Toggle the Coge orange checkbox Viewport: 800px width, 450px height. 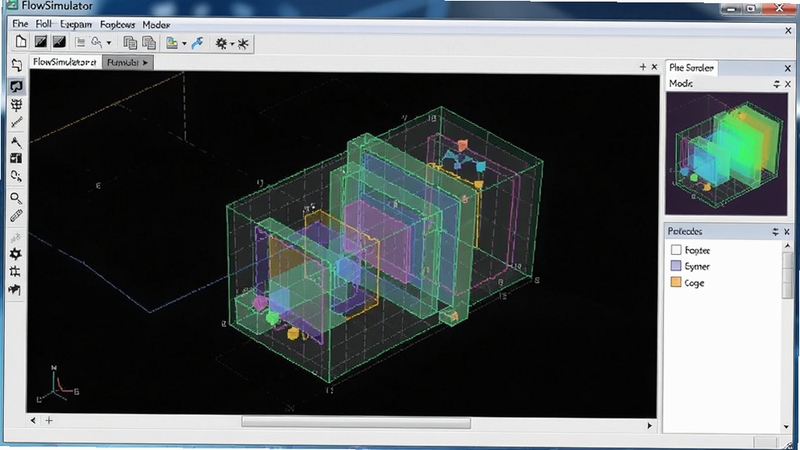tap(676, 282)
